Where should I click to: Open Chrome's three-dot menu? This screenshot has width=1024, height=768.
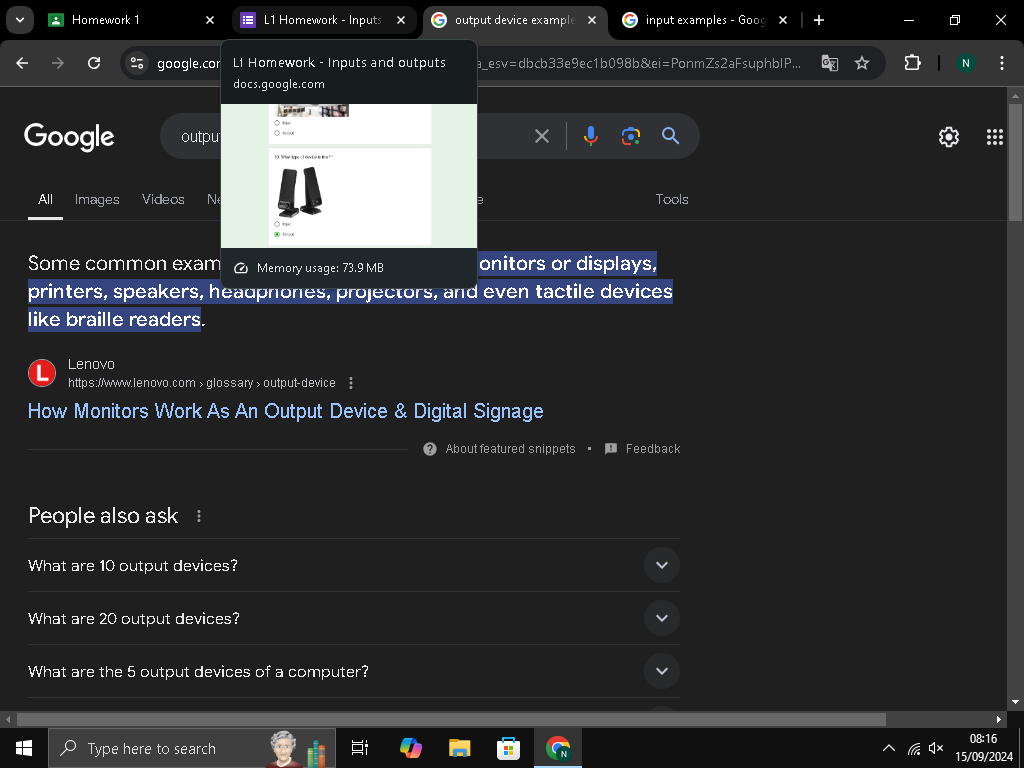1002,63
